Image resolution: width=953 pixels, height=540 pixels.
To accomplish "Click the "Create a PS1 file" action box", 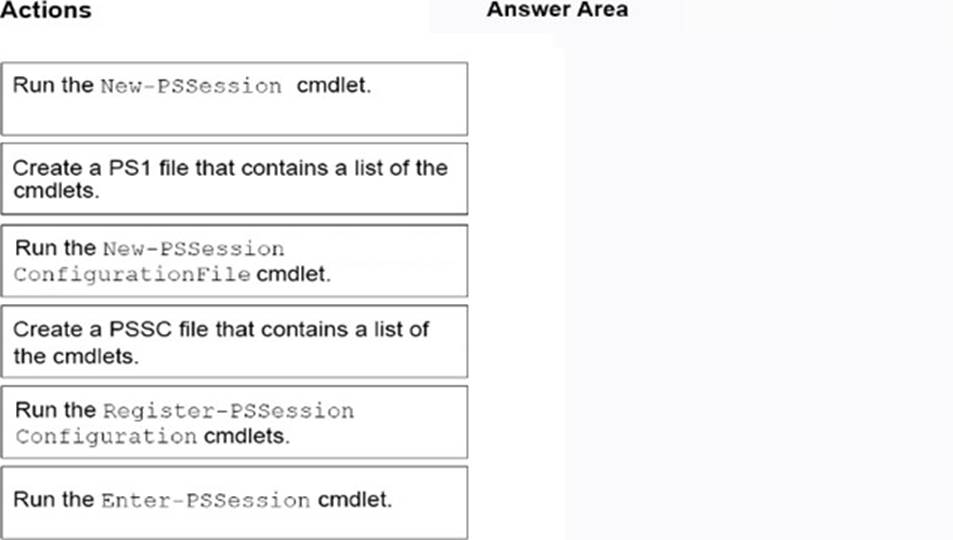I will [x=234, y=179].
